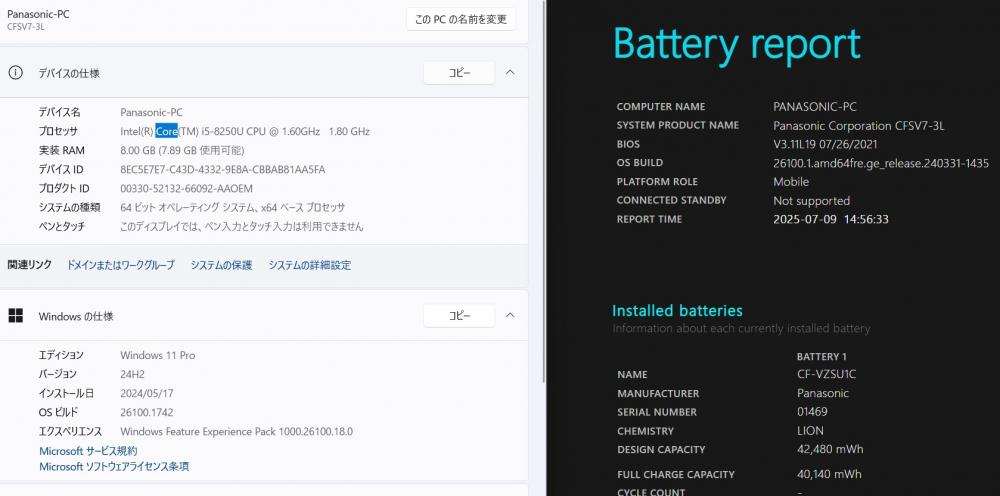Collapse the デバイスの仕様 section chevron
1000x496 pixels.
pos(510,73)
